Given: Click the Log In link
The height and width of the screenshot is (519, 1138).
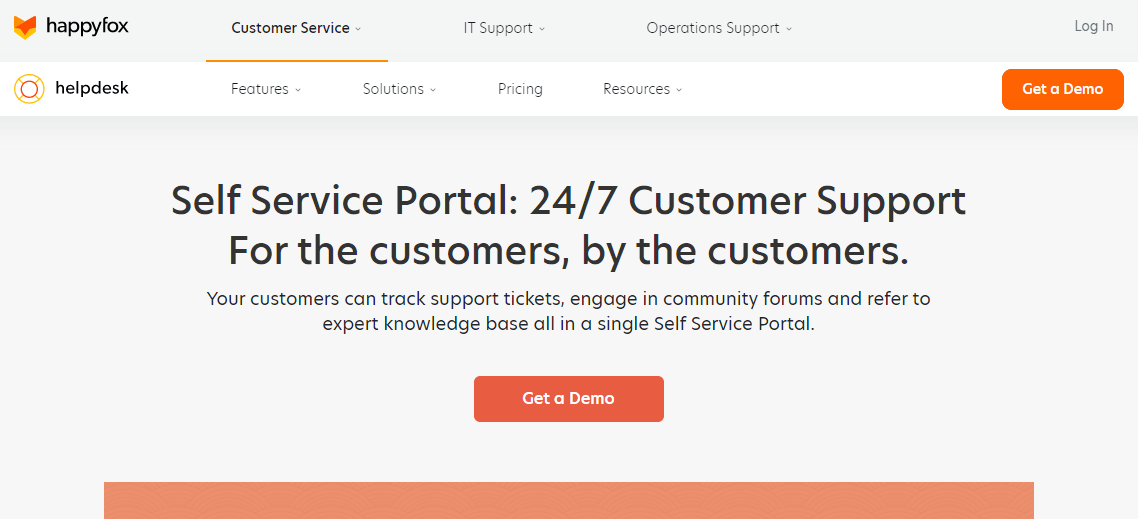Looking at the screenshot, I should click(x=1094, y=26).
